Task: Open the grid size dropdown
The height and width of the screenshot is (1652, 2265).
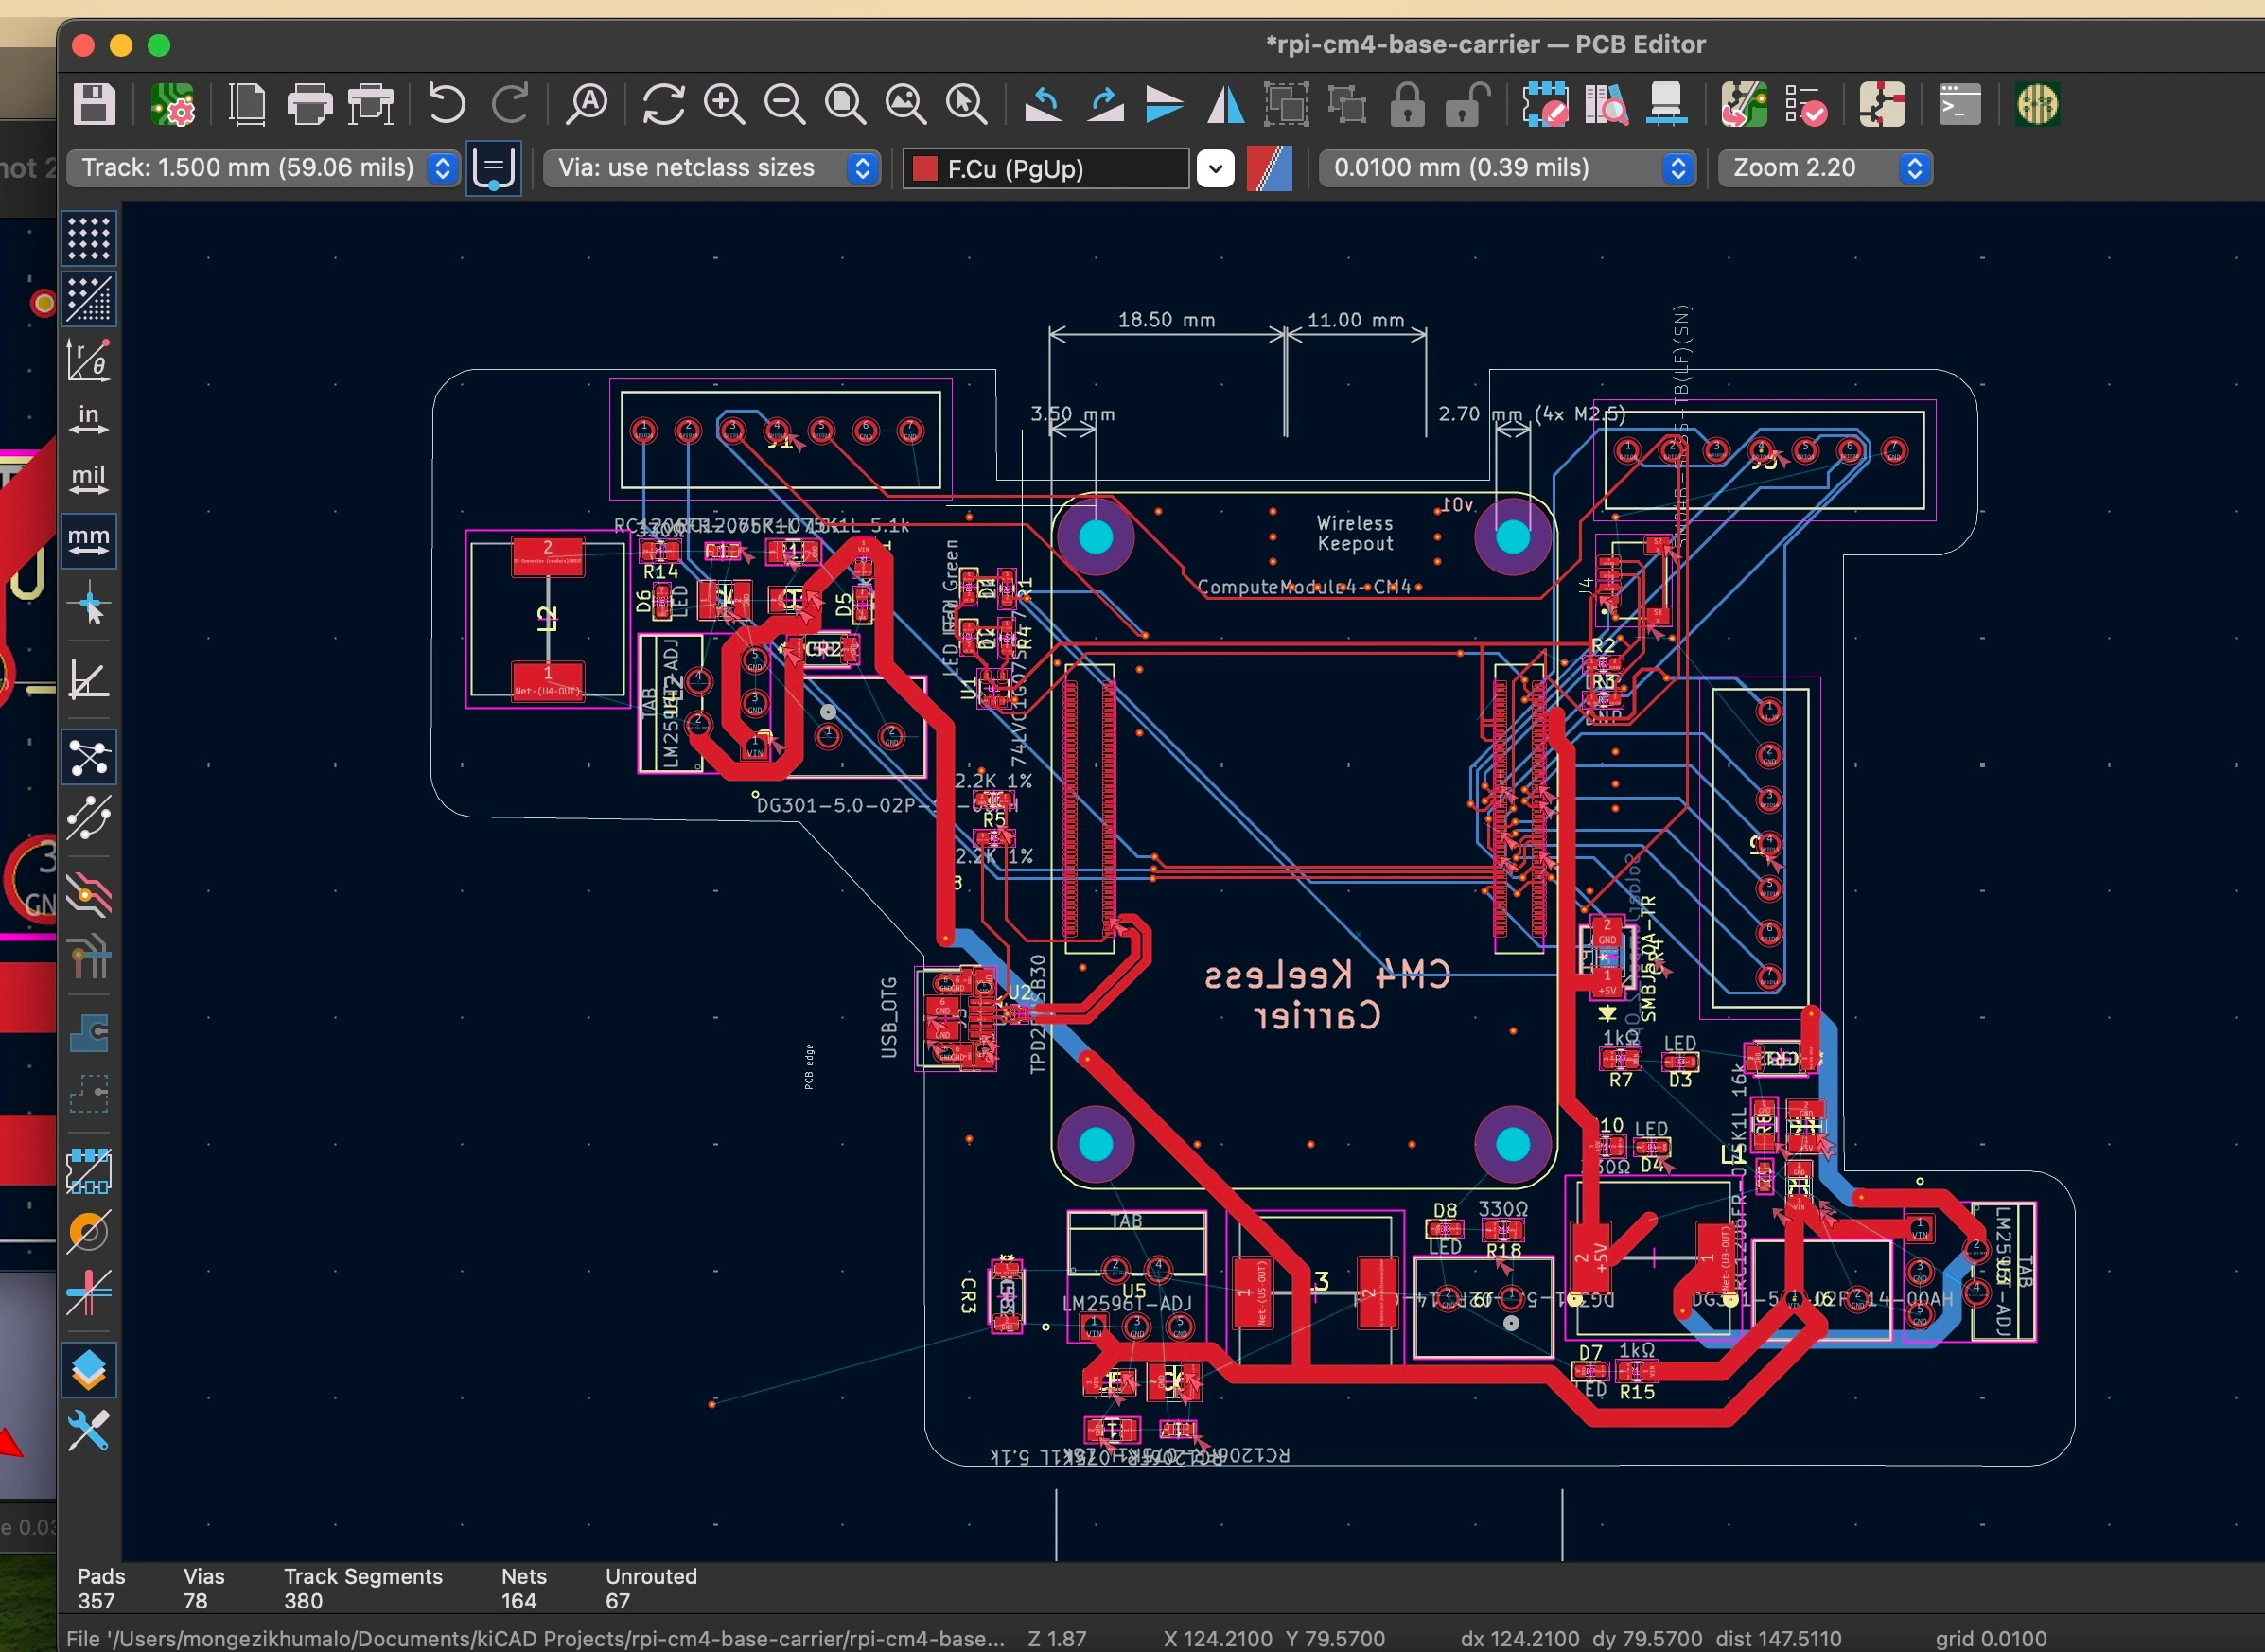Action: (1507, 168)
